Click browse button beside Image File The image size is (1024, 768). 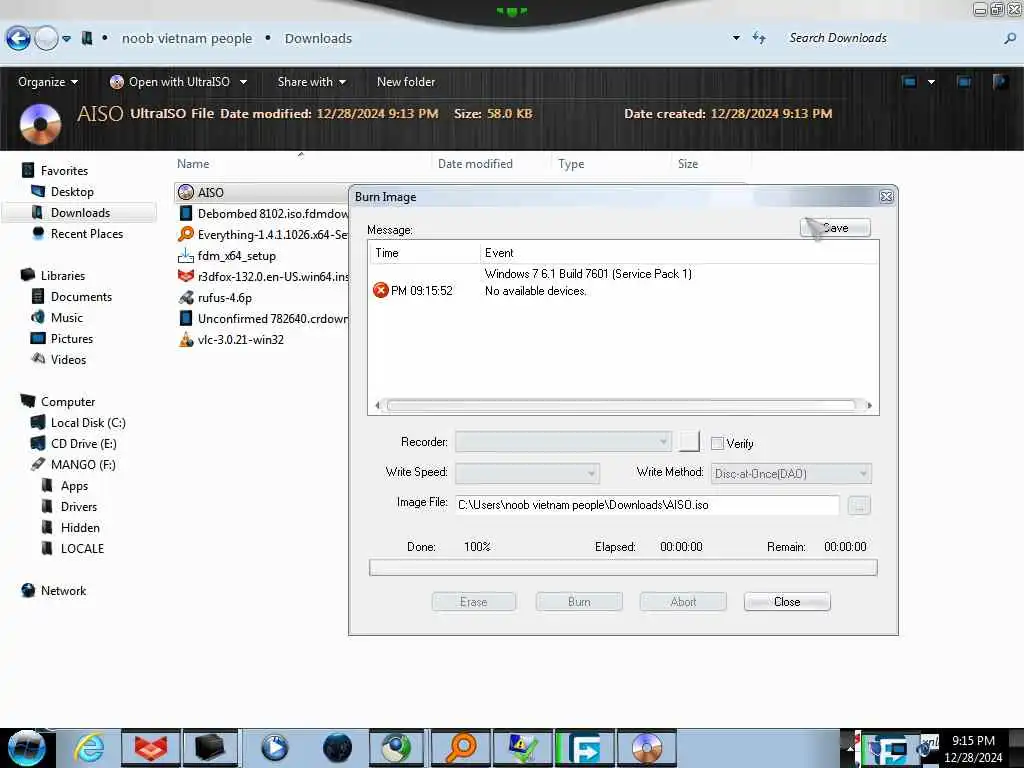click(x=859, y=505)
